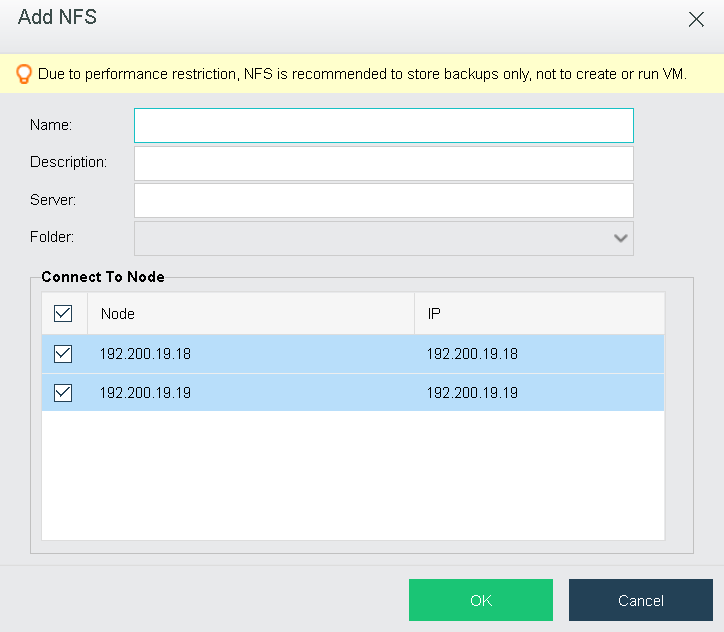
Task: Focus the Name input field
Action: pyautogui.click(x=384, y=126)
